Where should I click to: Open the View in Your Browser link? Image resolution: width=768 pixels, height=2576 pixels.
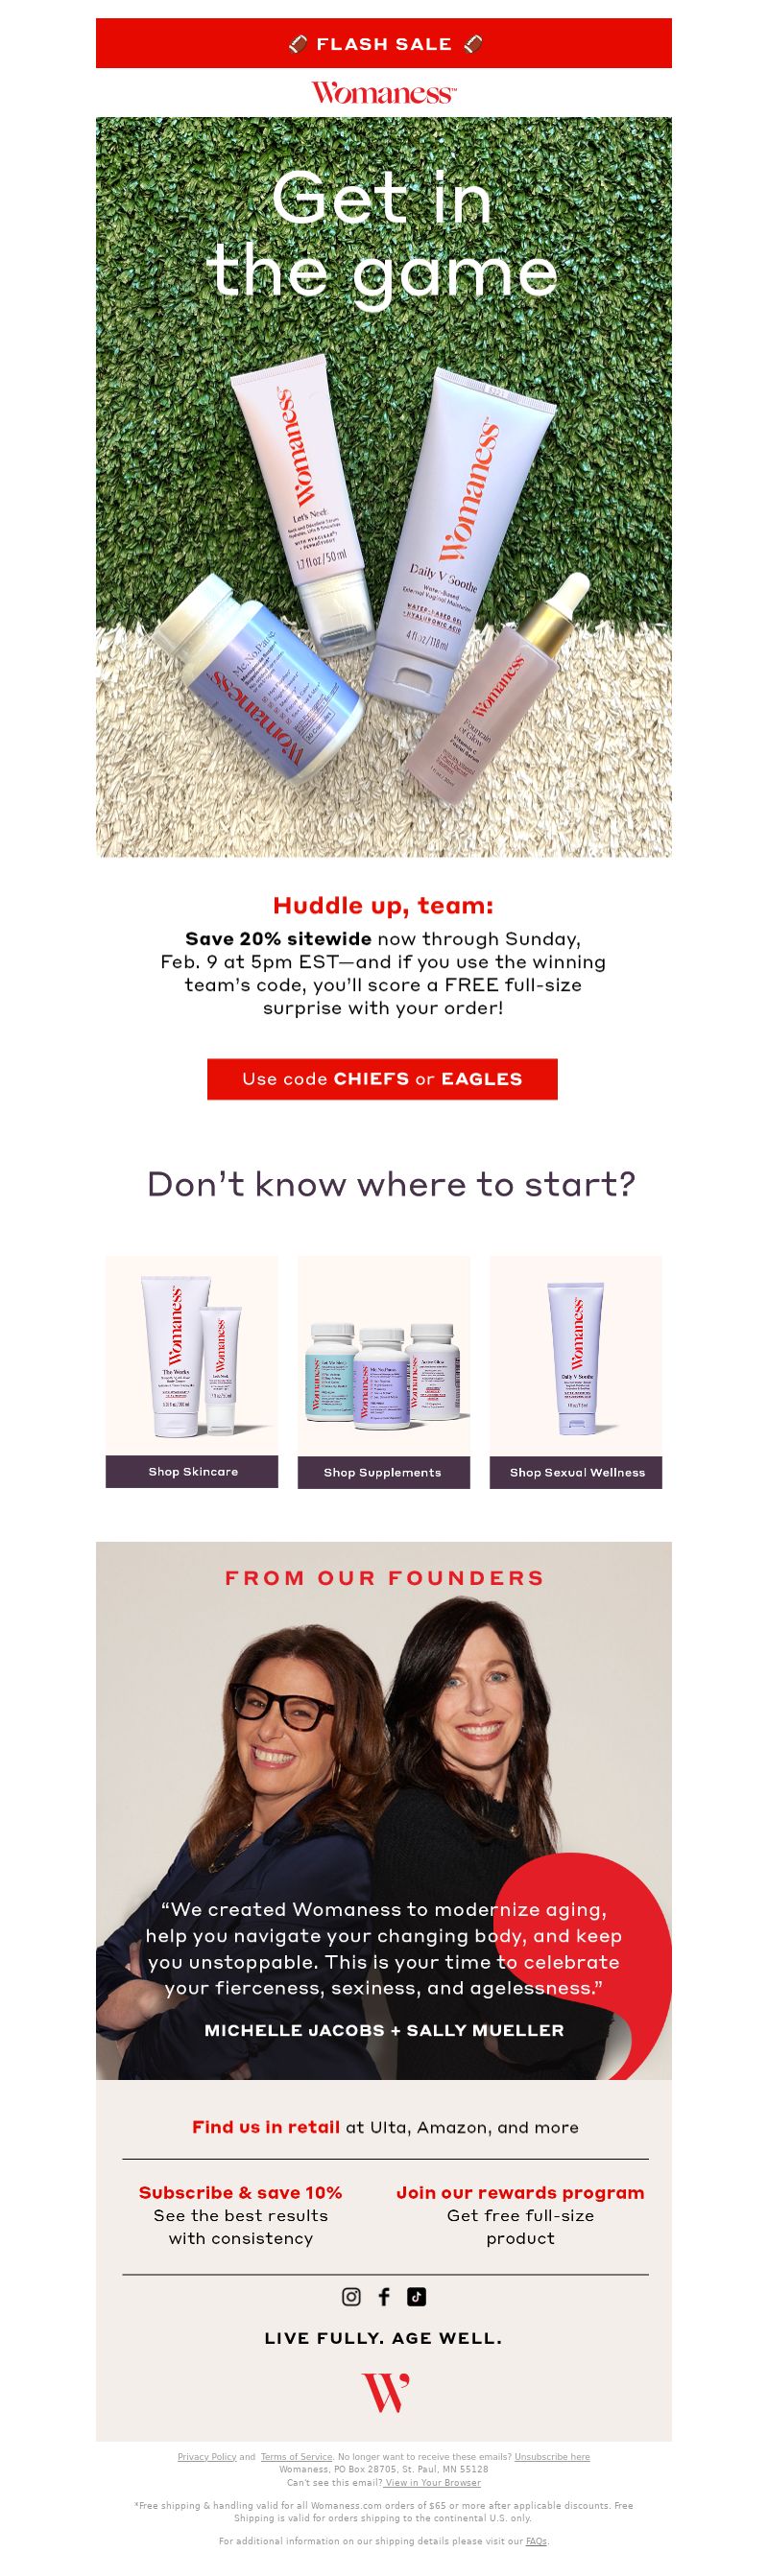click(x=432, y=2482)
